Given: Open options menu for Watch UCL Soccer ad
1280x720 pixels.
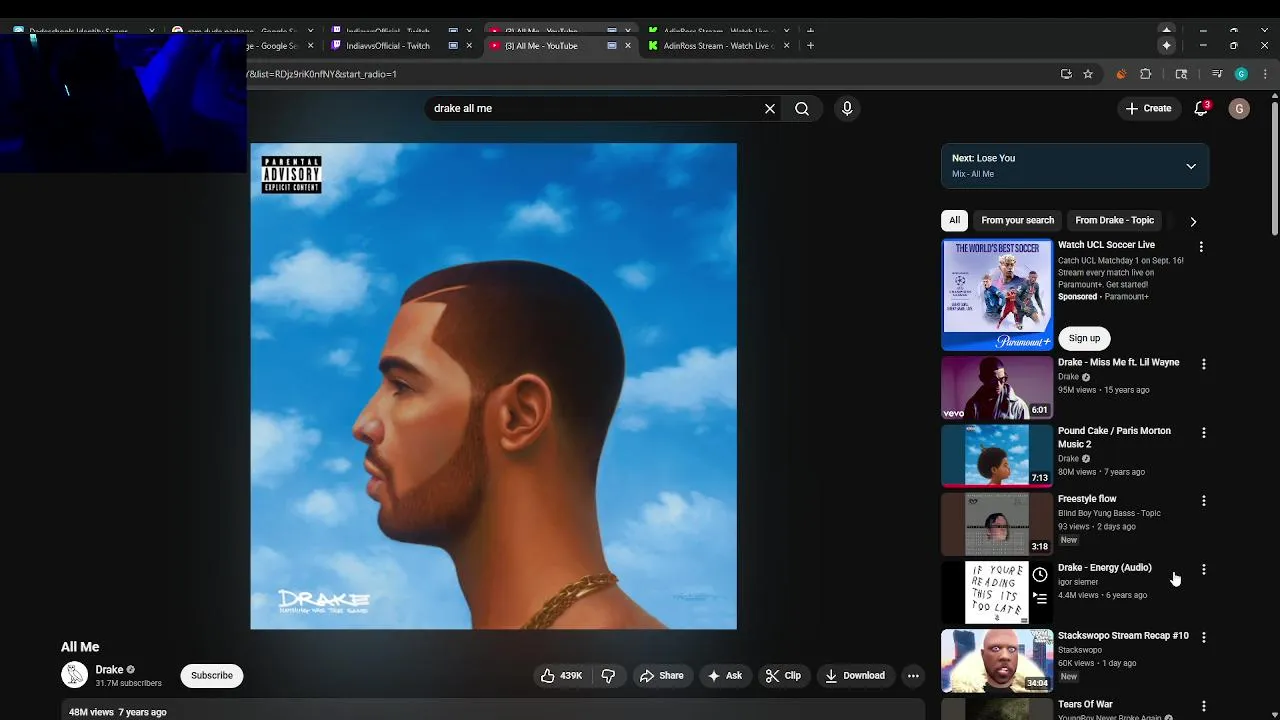Looking at the screenshot, I should pyautogui.click(x=1201, y=246).
